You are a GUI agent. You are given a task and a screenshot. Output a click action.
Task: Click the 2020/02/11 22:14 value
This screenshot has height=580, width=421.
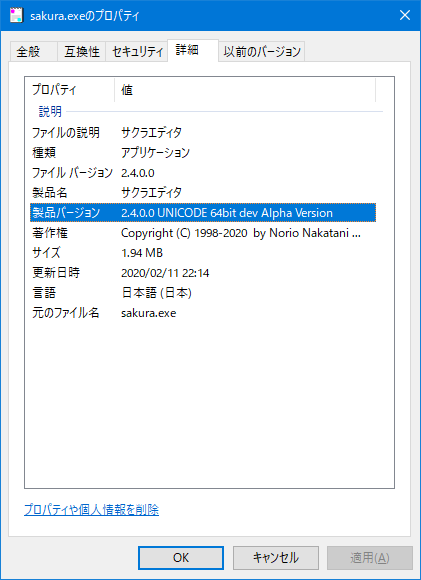(x=165, y=273)
